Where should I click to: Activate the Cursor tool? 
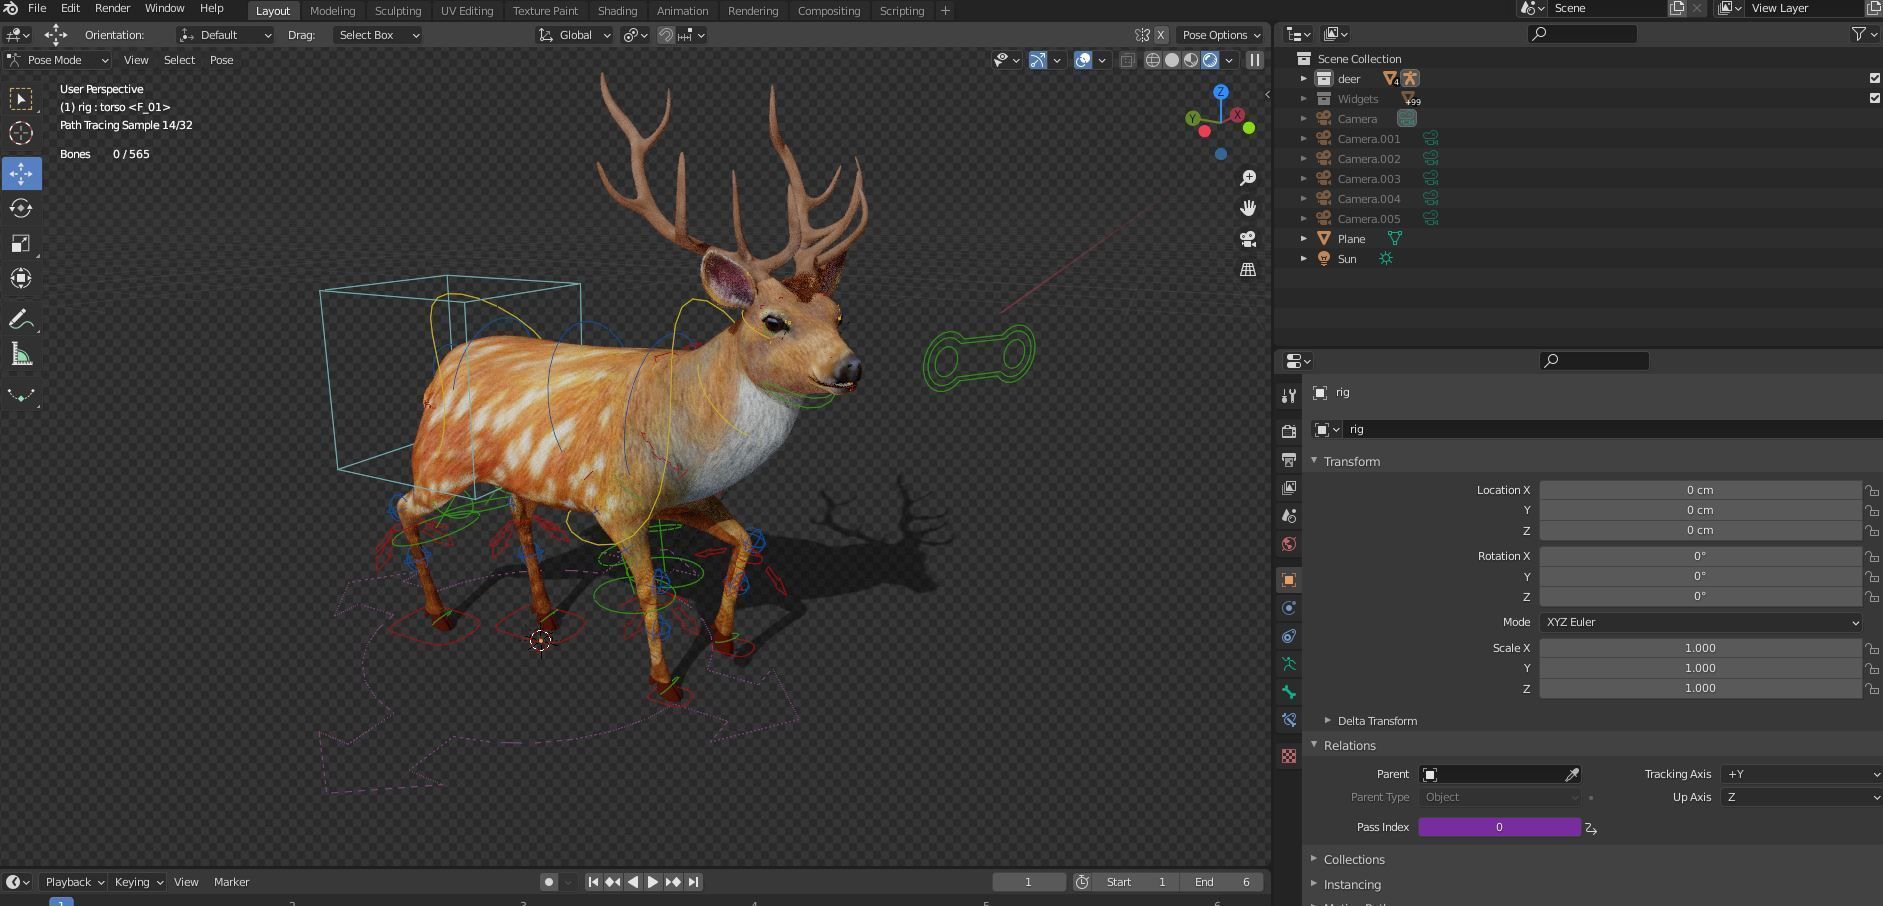21,133
